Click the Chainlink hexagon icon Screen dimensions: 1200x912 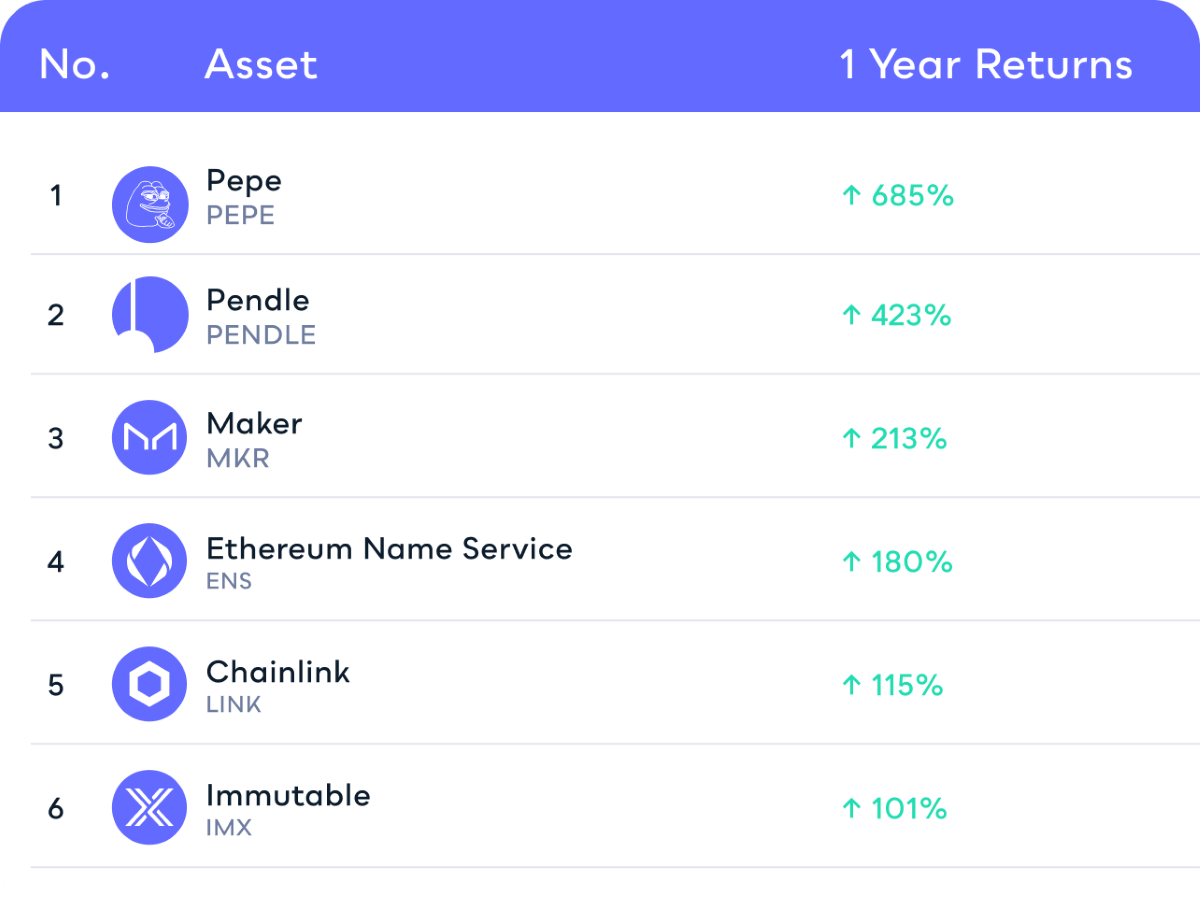[150, 684]
